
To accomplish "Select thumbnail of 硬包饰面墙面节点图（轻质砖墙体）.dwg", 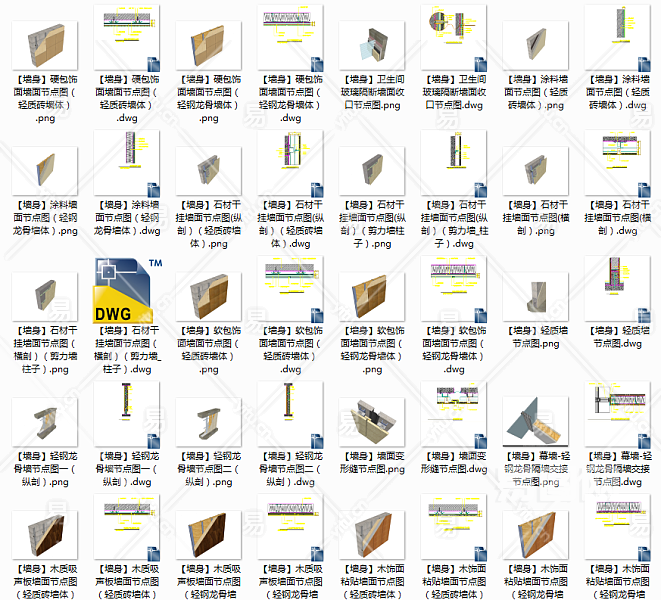I will click(x=127, y=38).
